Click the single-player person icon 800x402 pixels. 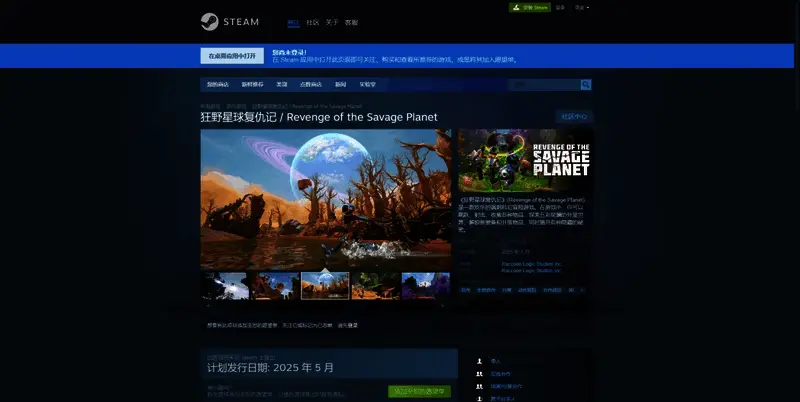click(479, 361)
